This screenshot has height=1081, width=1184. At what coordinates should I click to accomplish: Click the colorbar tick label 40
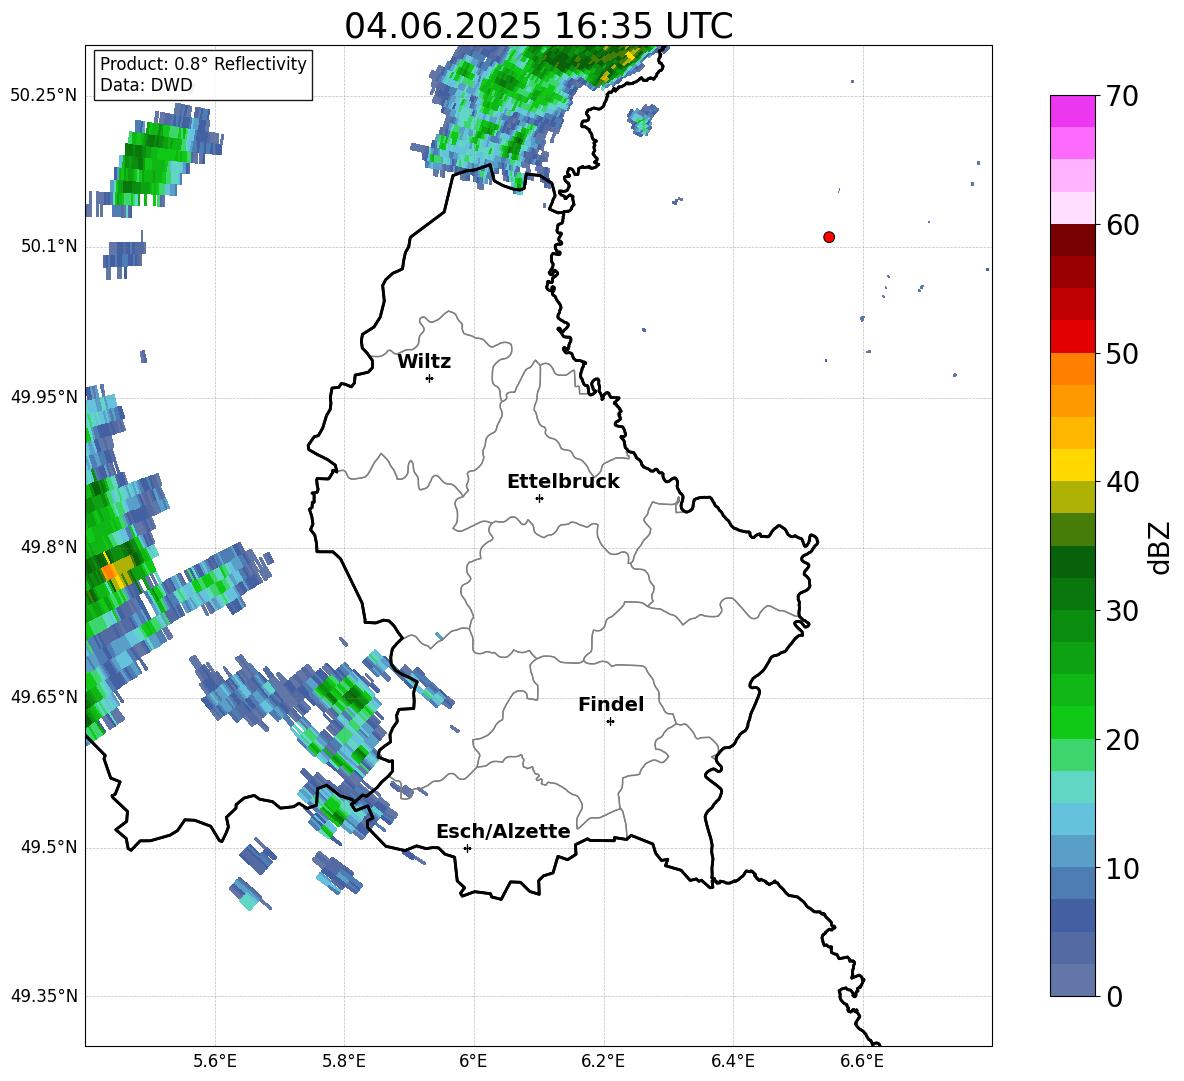coord(1122,482)
